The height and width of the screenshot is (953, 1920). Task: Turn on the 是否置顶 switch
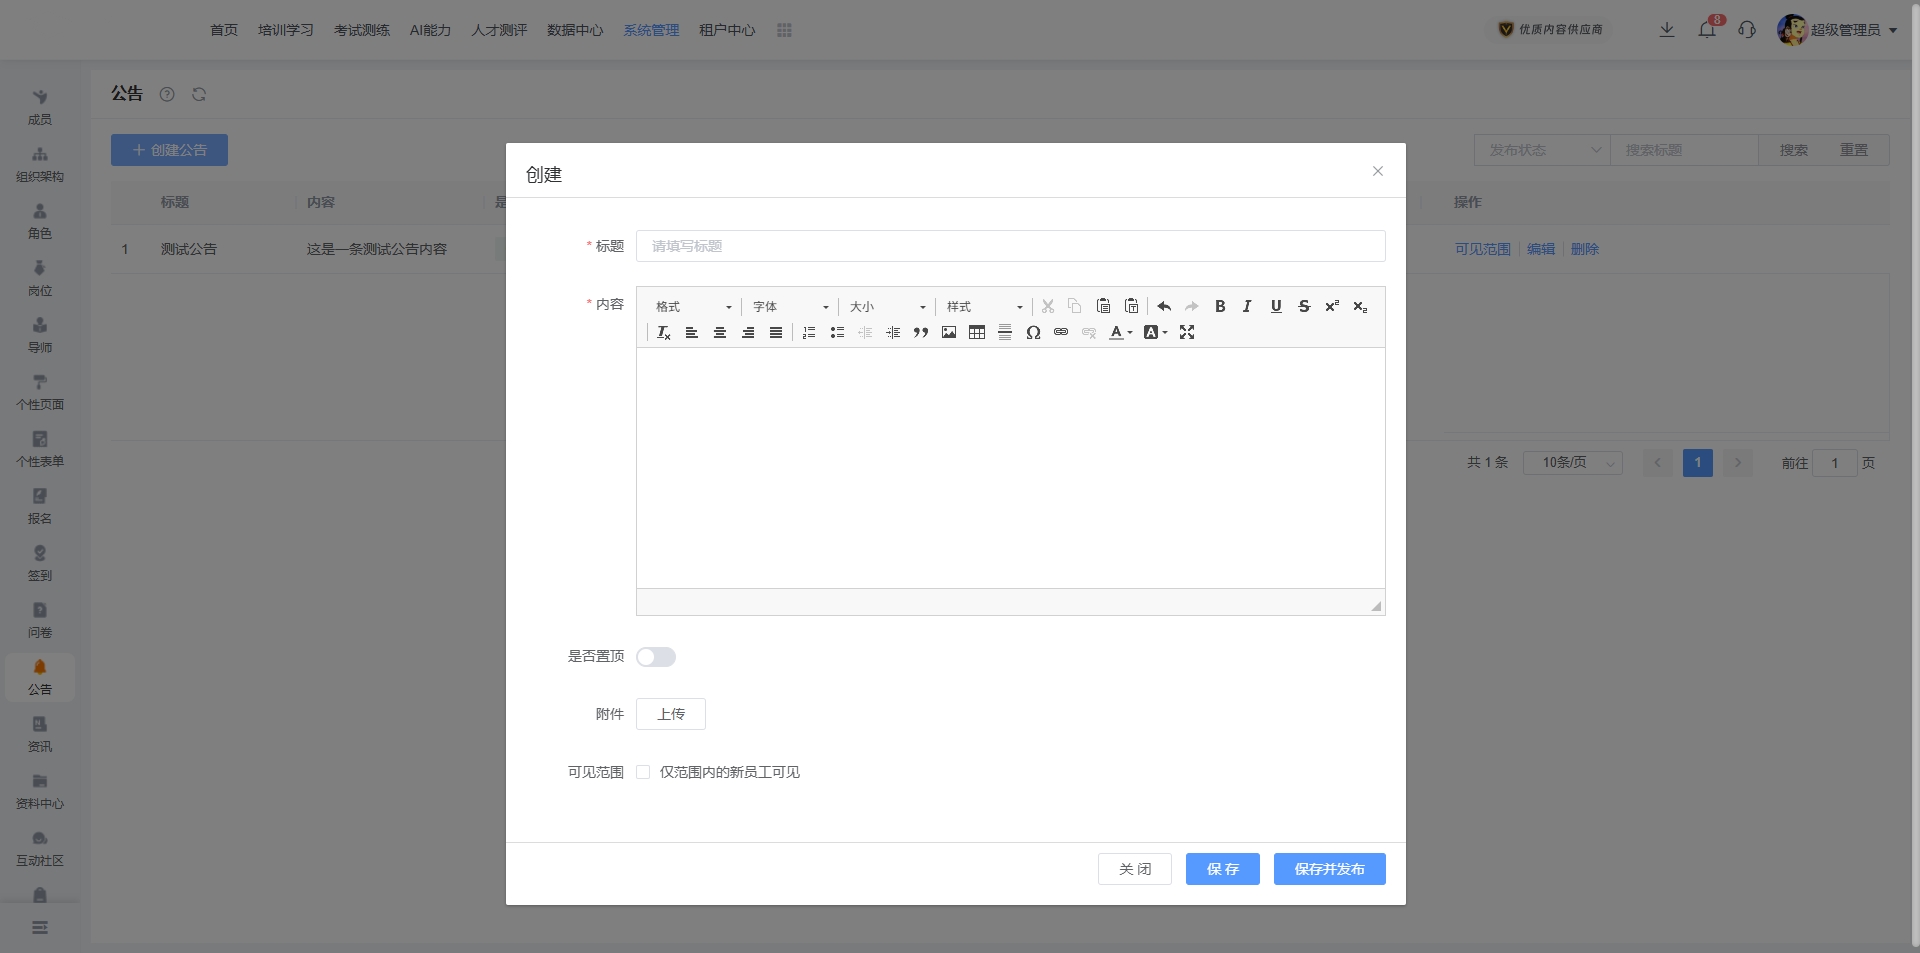tap(656, 657)
